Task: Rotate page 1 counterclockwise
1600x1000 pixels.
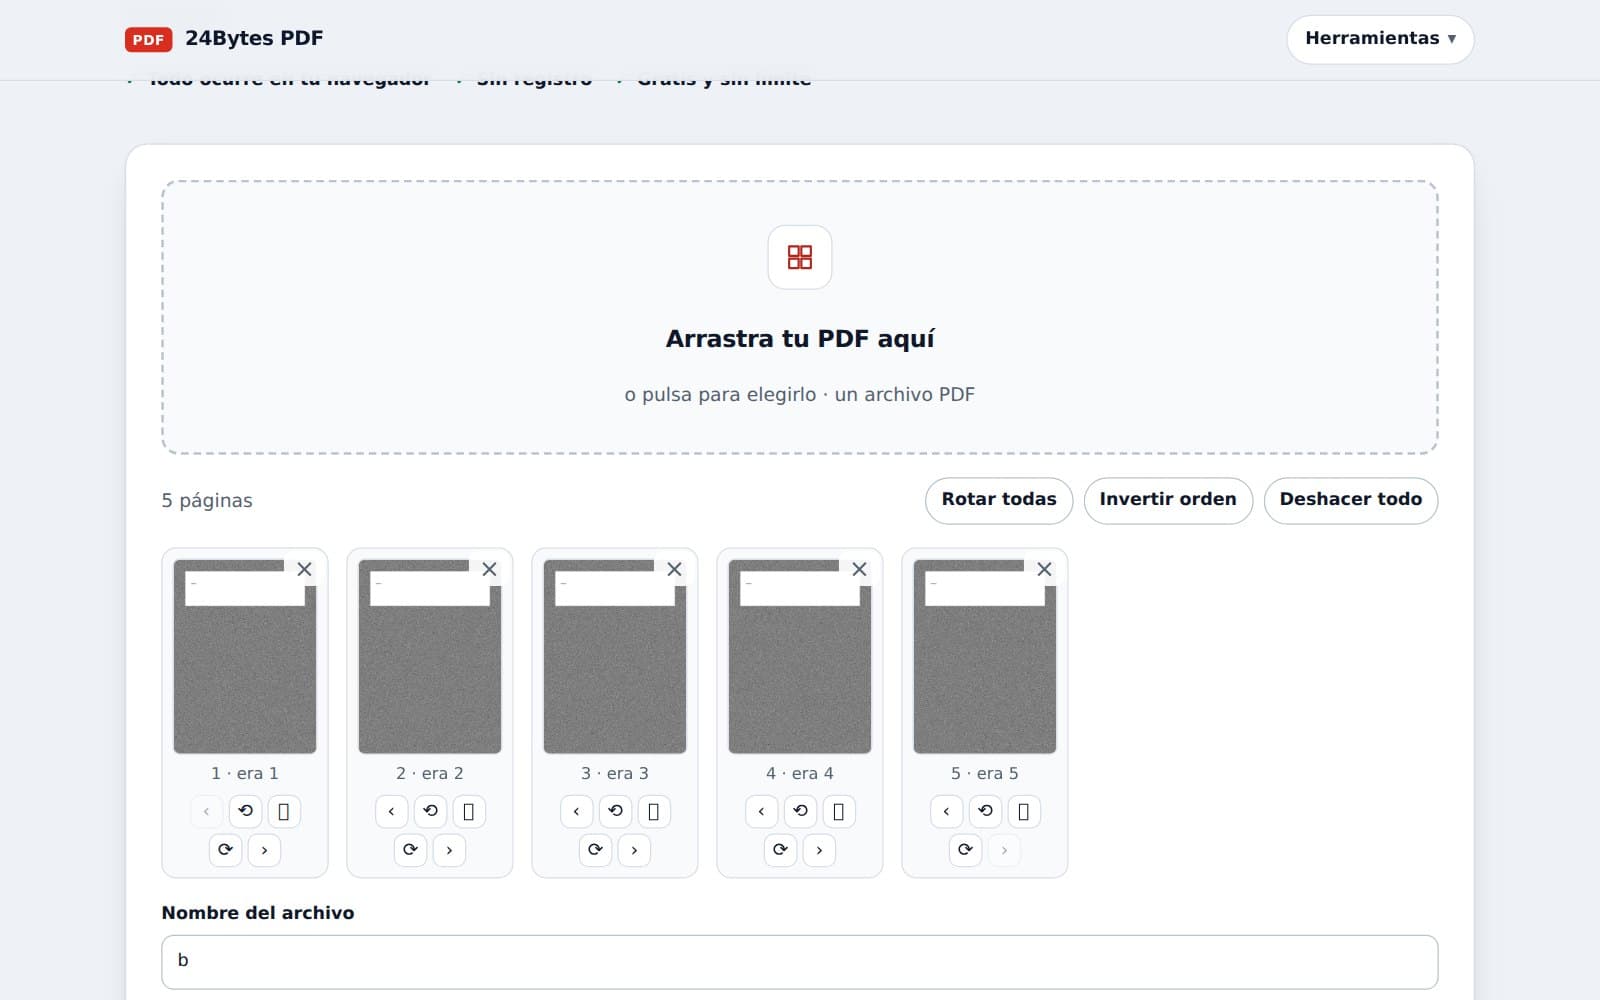Action: point(245,811)
